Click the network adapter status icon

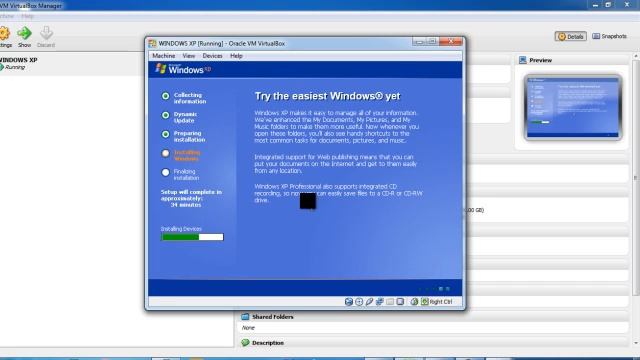[380, 302]
